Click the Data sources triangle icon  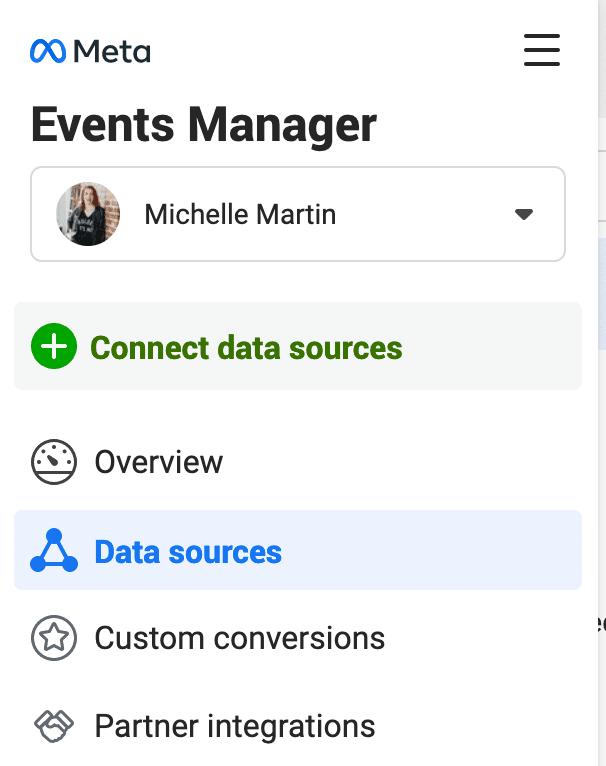coord(54,551)
